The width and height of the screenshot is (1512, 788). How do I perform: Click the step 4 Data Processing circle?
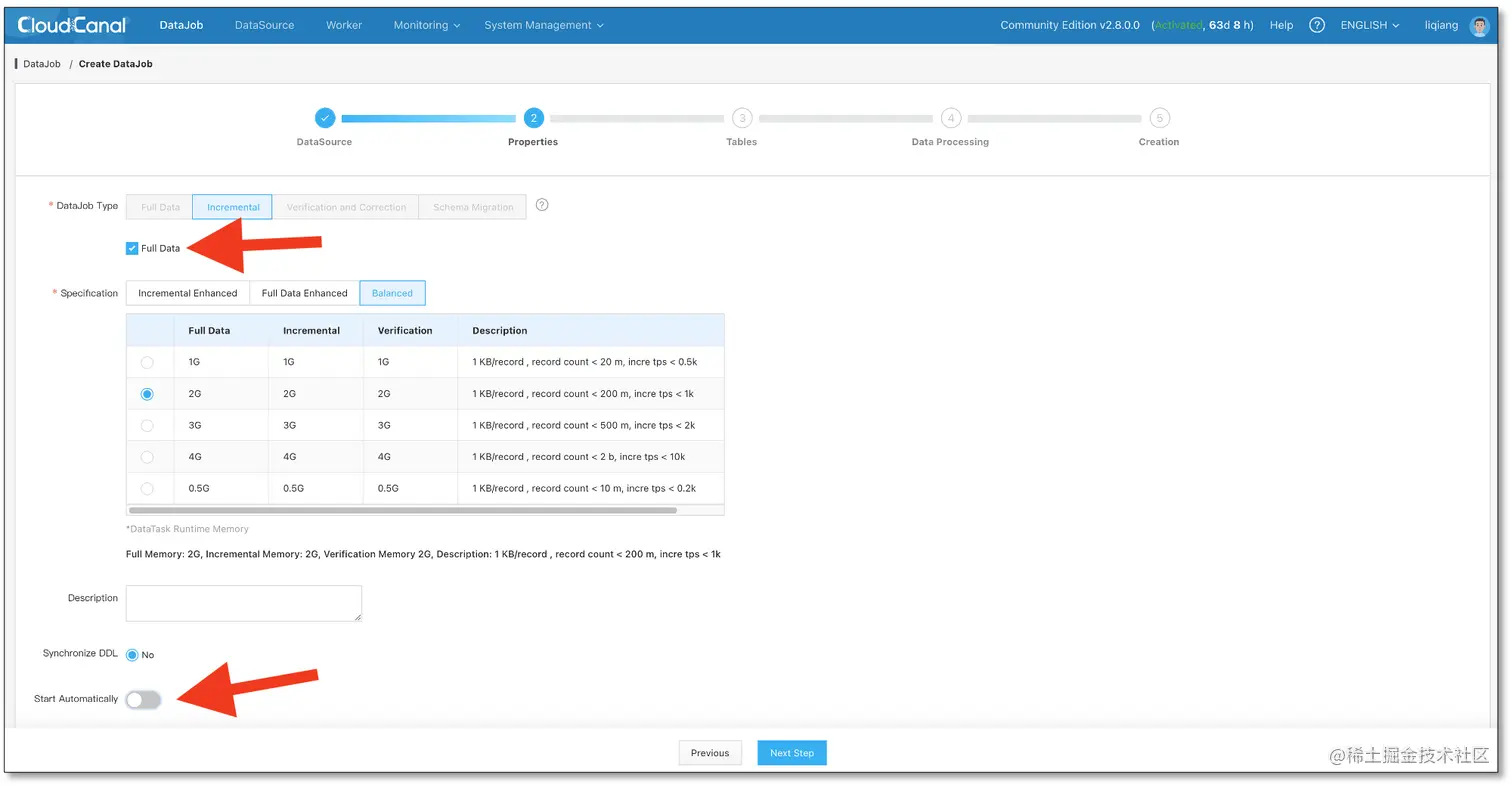pos(950,118)
